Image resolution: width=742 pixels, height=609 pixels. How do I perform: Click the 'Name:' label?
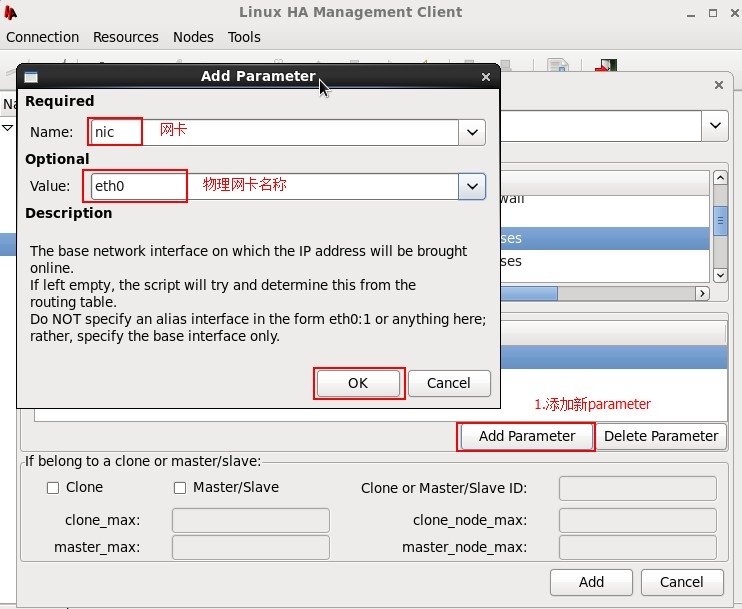(52, 132)
